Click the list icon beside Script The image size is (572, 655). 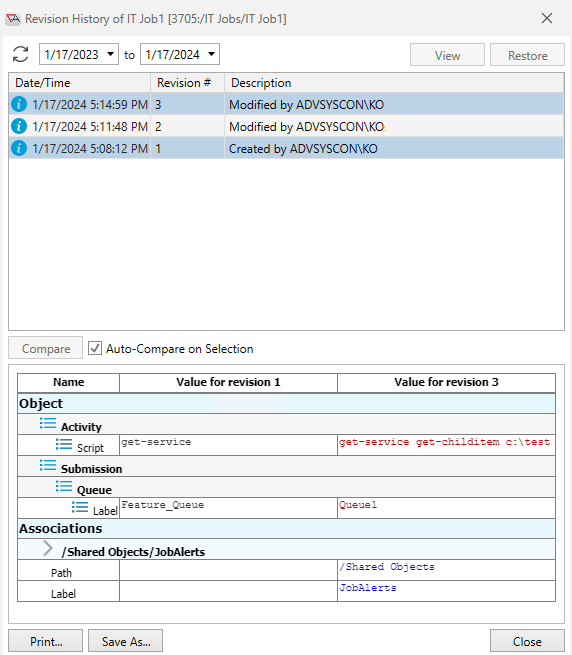click(64, 444)
